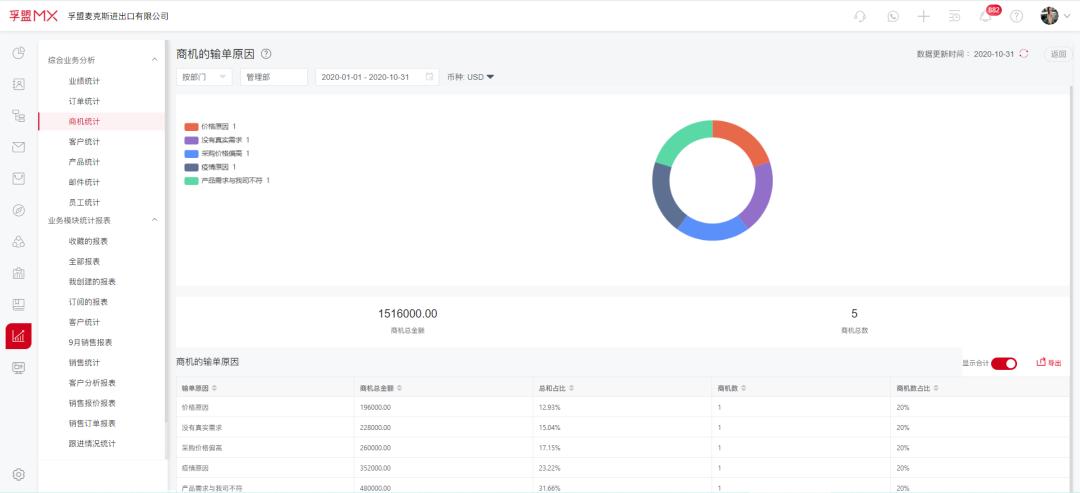Image resolution: width=1080 pixels, height=493 pixels.
Task: Open notifications bell with 882 badge
Action: click(x=985, y=16)
